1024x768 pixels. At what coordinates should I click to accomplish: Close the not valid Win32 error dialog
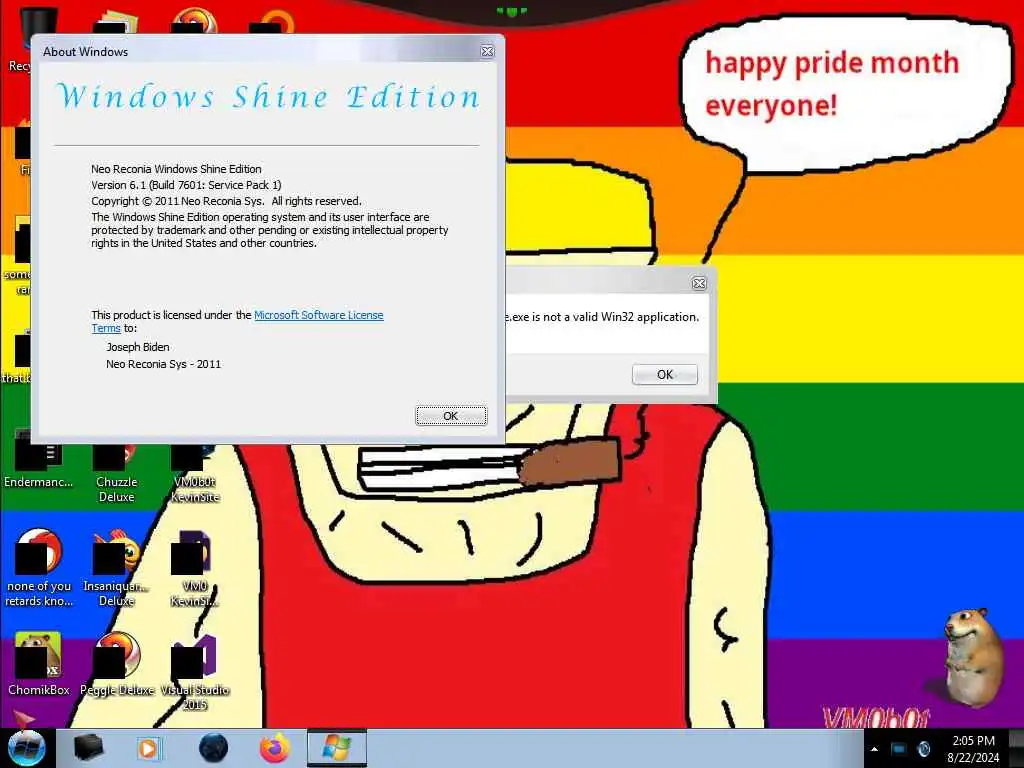(699, 283)
